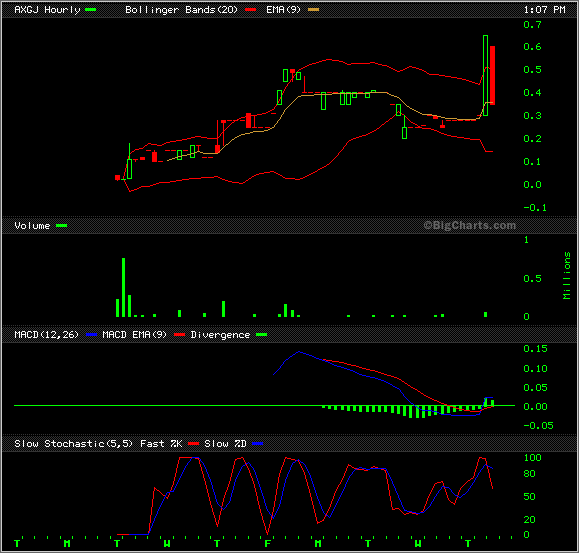579x553 pixels.
Task: Click the blue Slow %D legend swatch
Action: click(257, 444)
